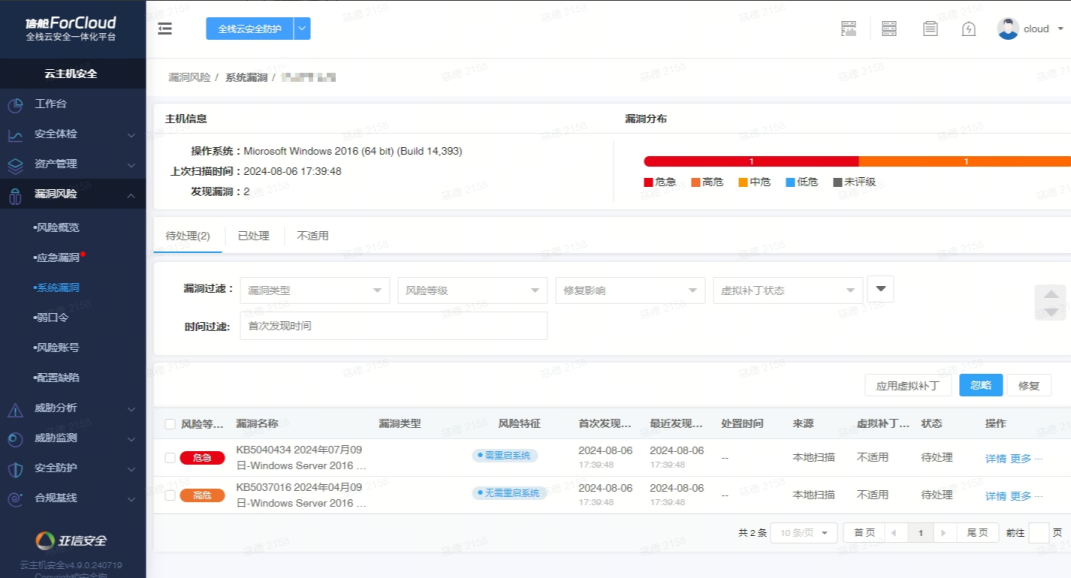This screenshot has width=1071, height=578.
Task: Click the 应用虚拟补丁 button
Action: [908, 385]
